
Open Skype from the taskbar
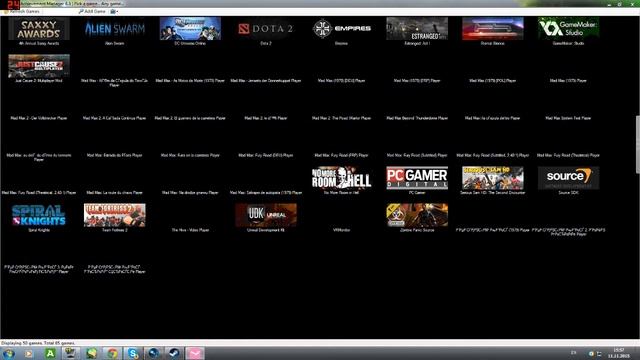[133, 353]
